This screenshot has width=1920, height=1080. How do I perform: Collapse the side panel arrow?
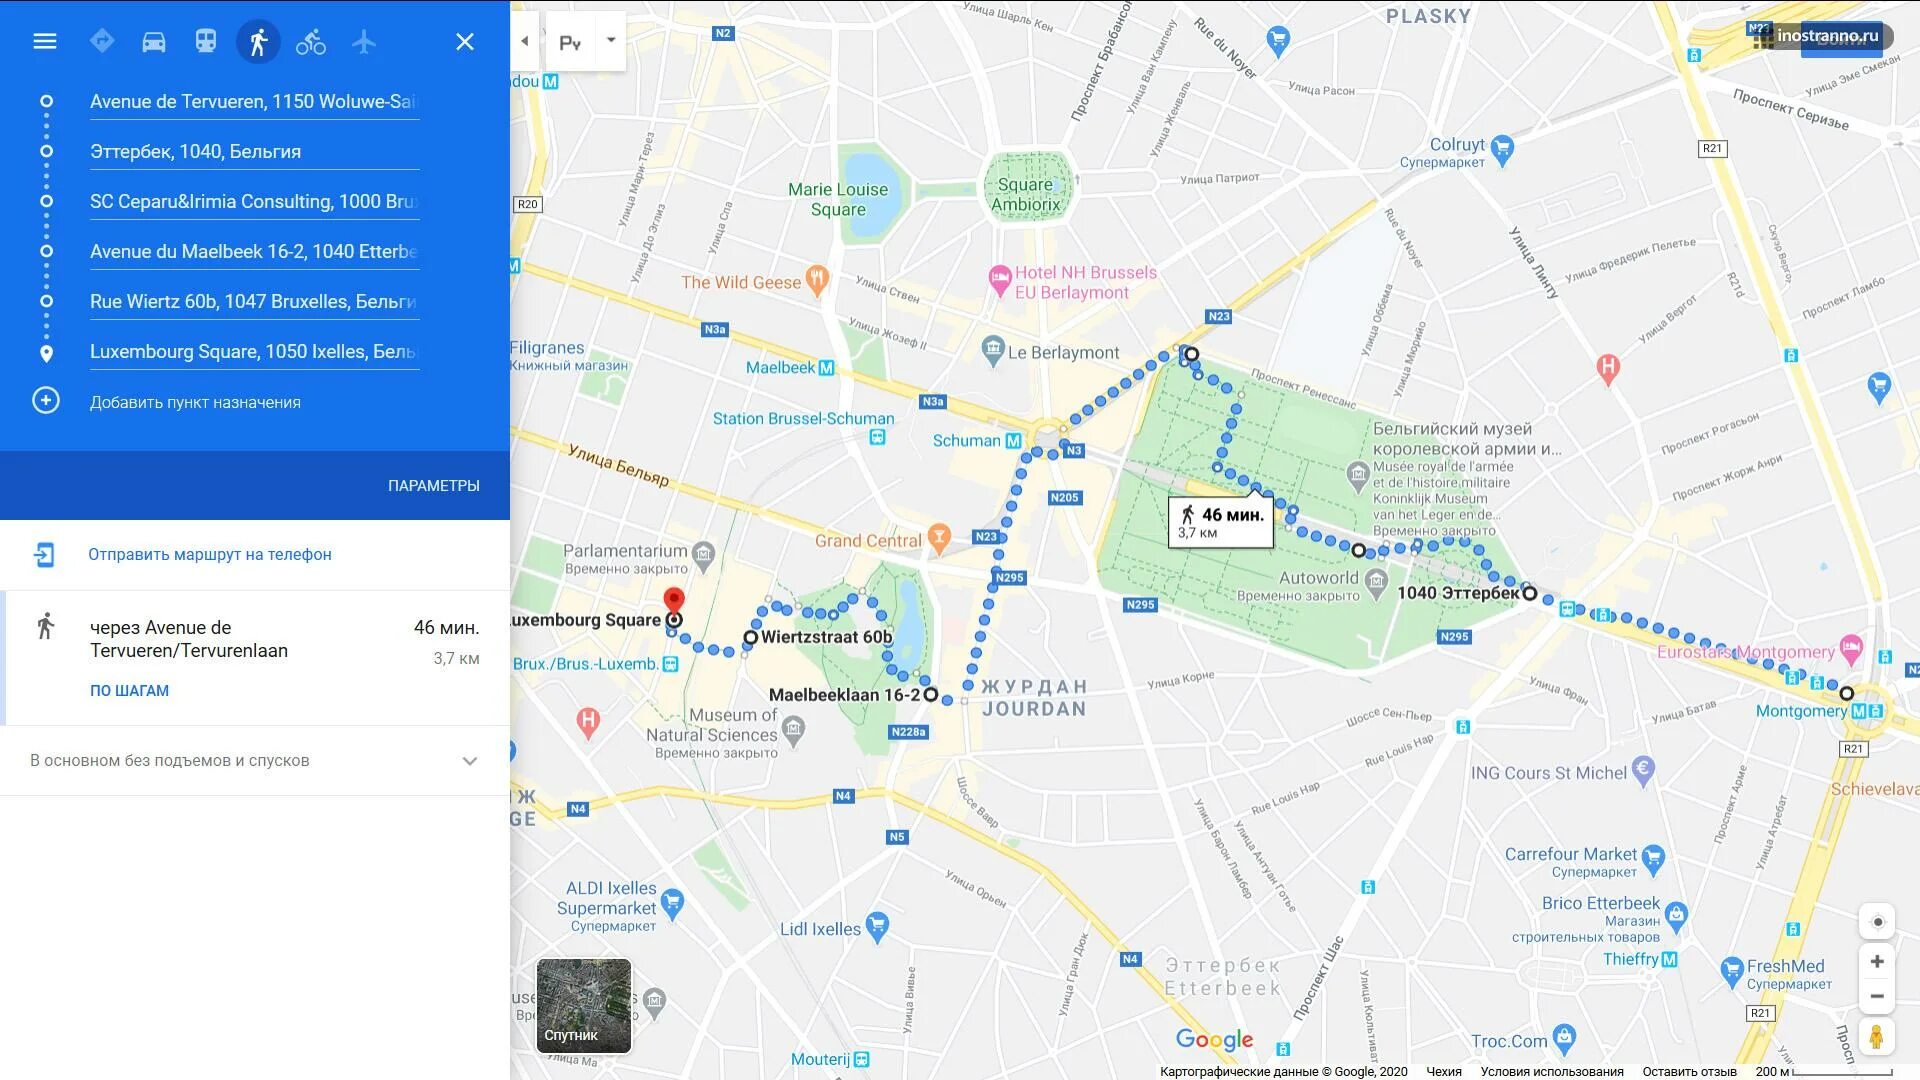[x=525, y=41]
